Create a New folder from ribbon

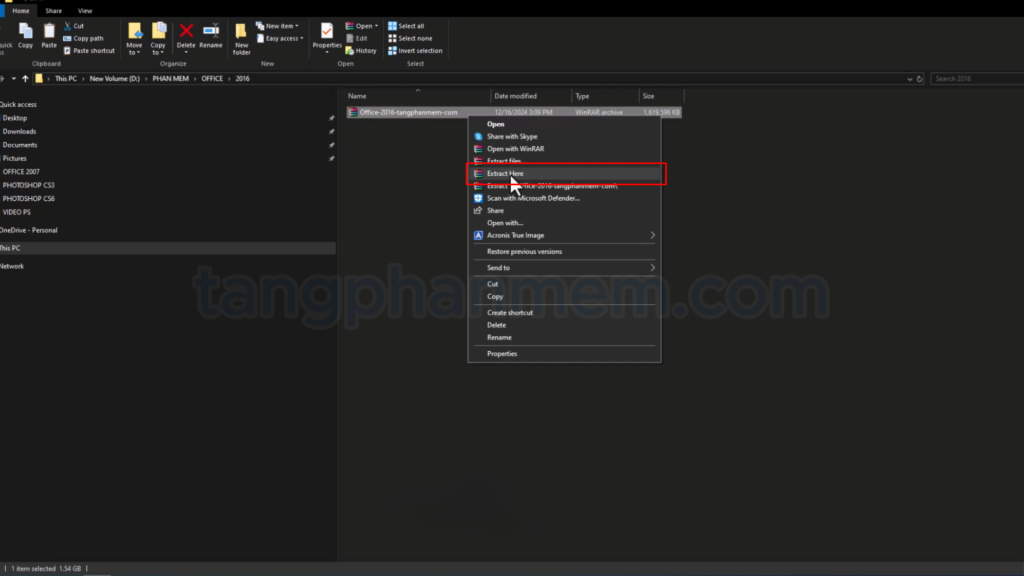[242, 39]
